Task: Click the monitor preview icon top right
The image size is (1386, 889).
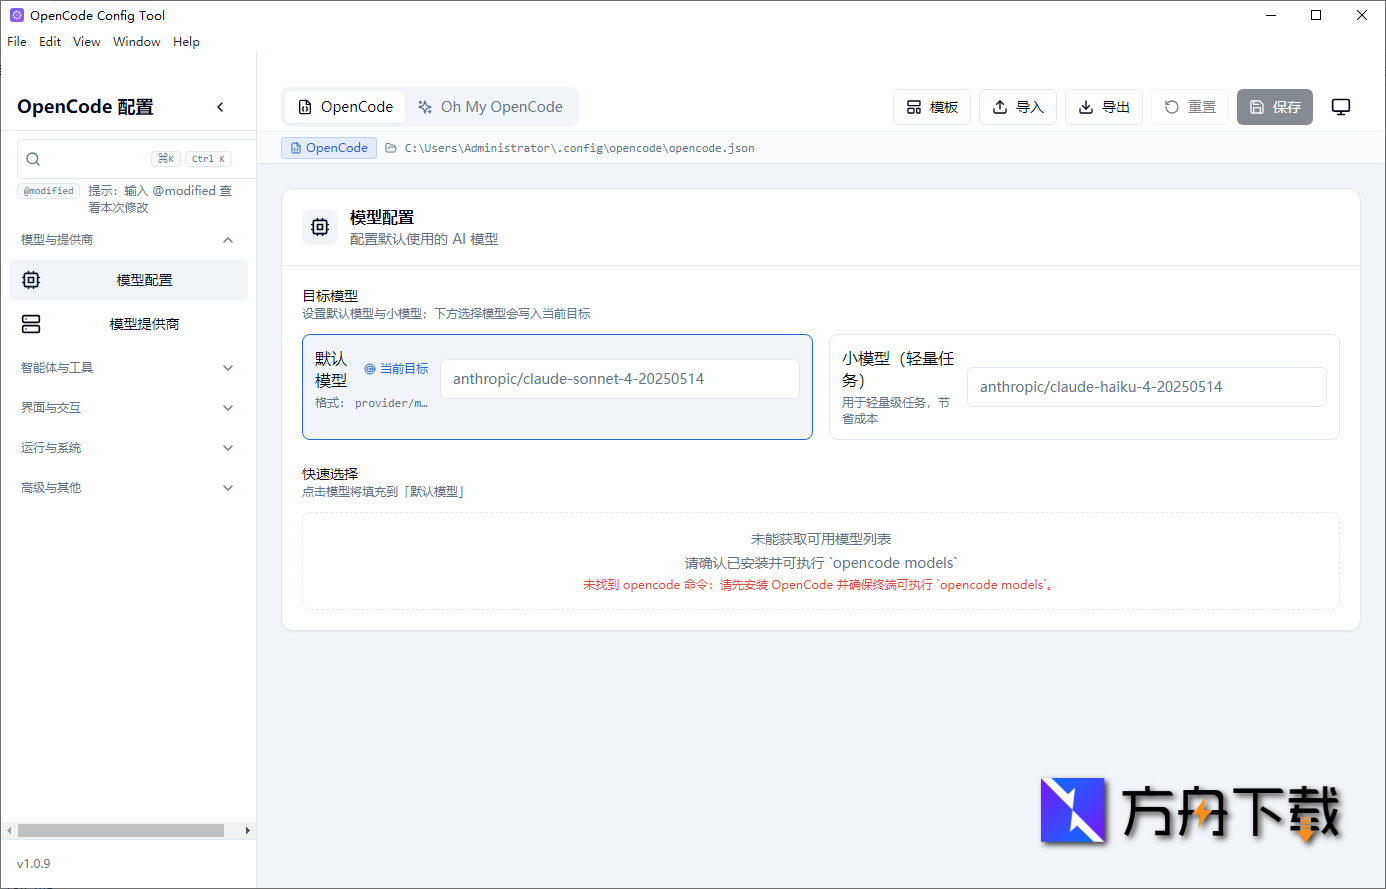Action: coord(1341,107)
